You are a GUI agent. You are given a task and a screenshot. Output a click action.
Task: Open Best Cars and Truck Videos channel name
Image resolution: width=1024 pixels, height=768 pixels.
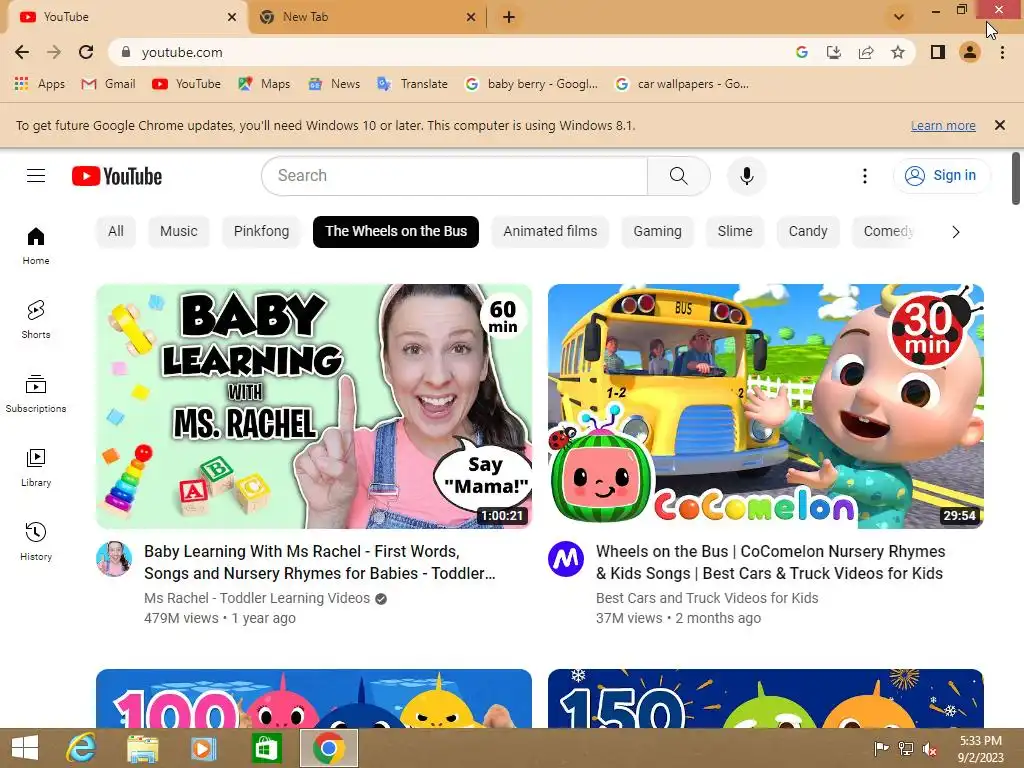click(707, 598)
